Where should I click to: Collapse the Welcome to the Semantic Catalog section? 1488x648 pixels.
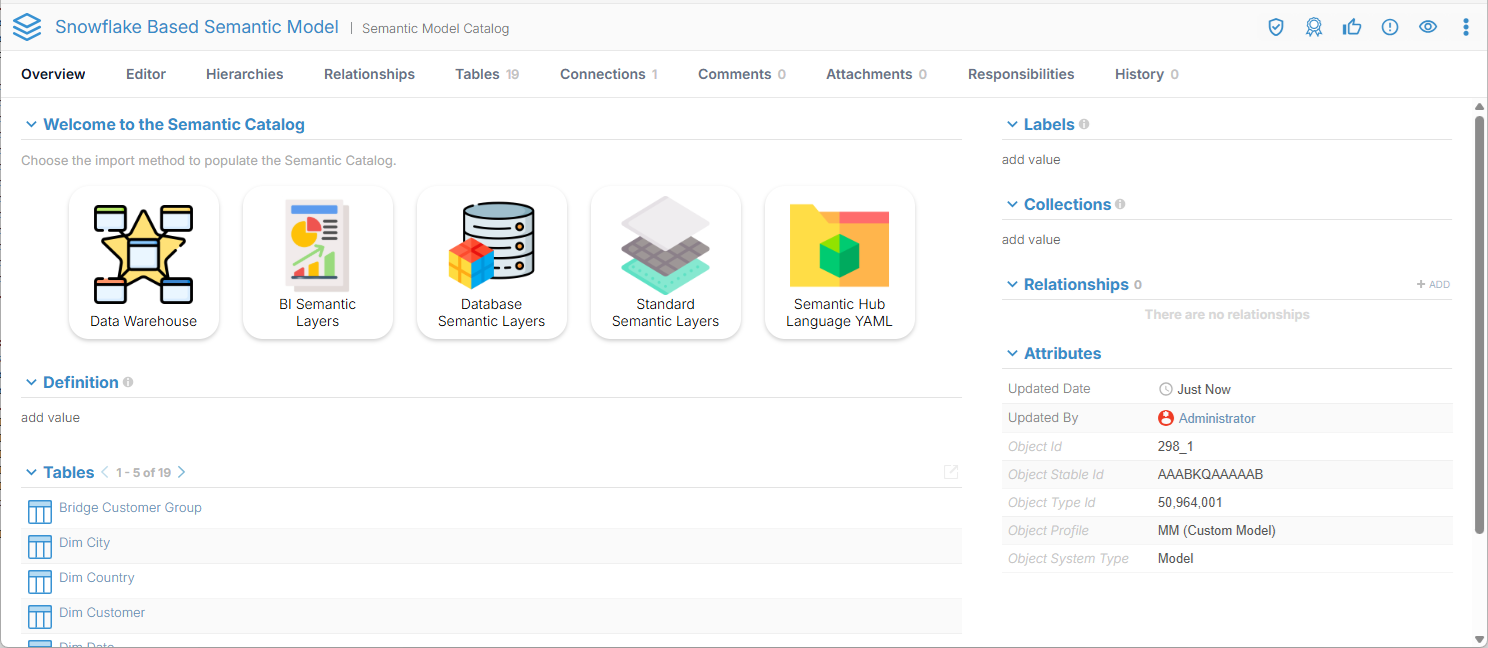[31, 125]
